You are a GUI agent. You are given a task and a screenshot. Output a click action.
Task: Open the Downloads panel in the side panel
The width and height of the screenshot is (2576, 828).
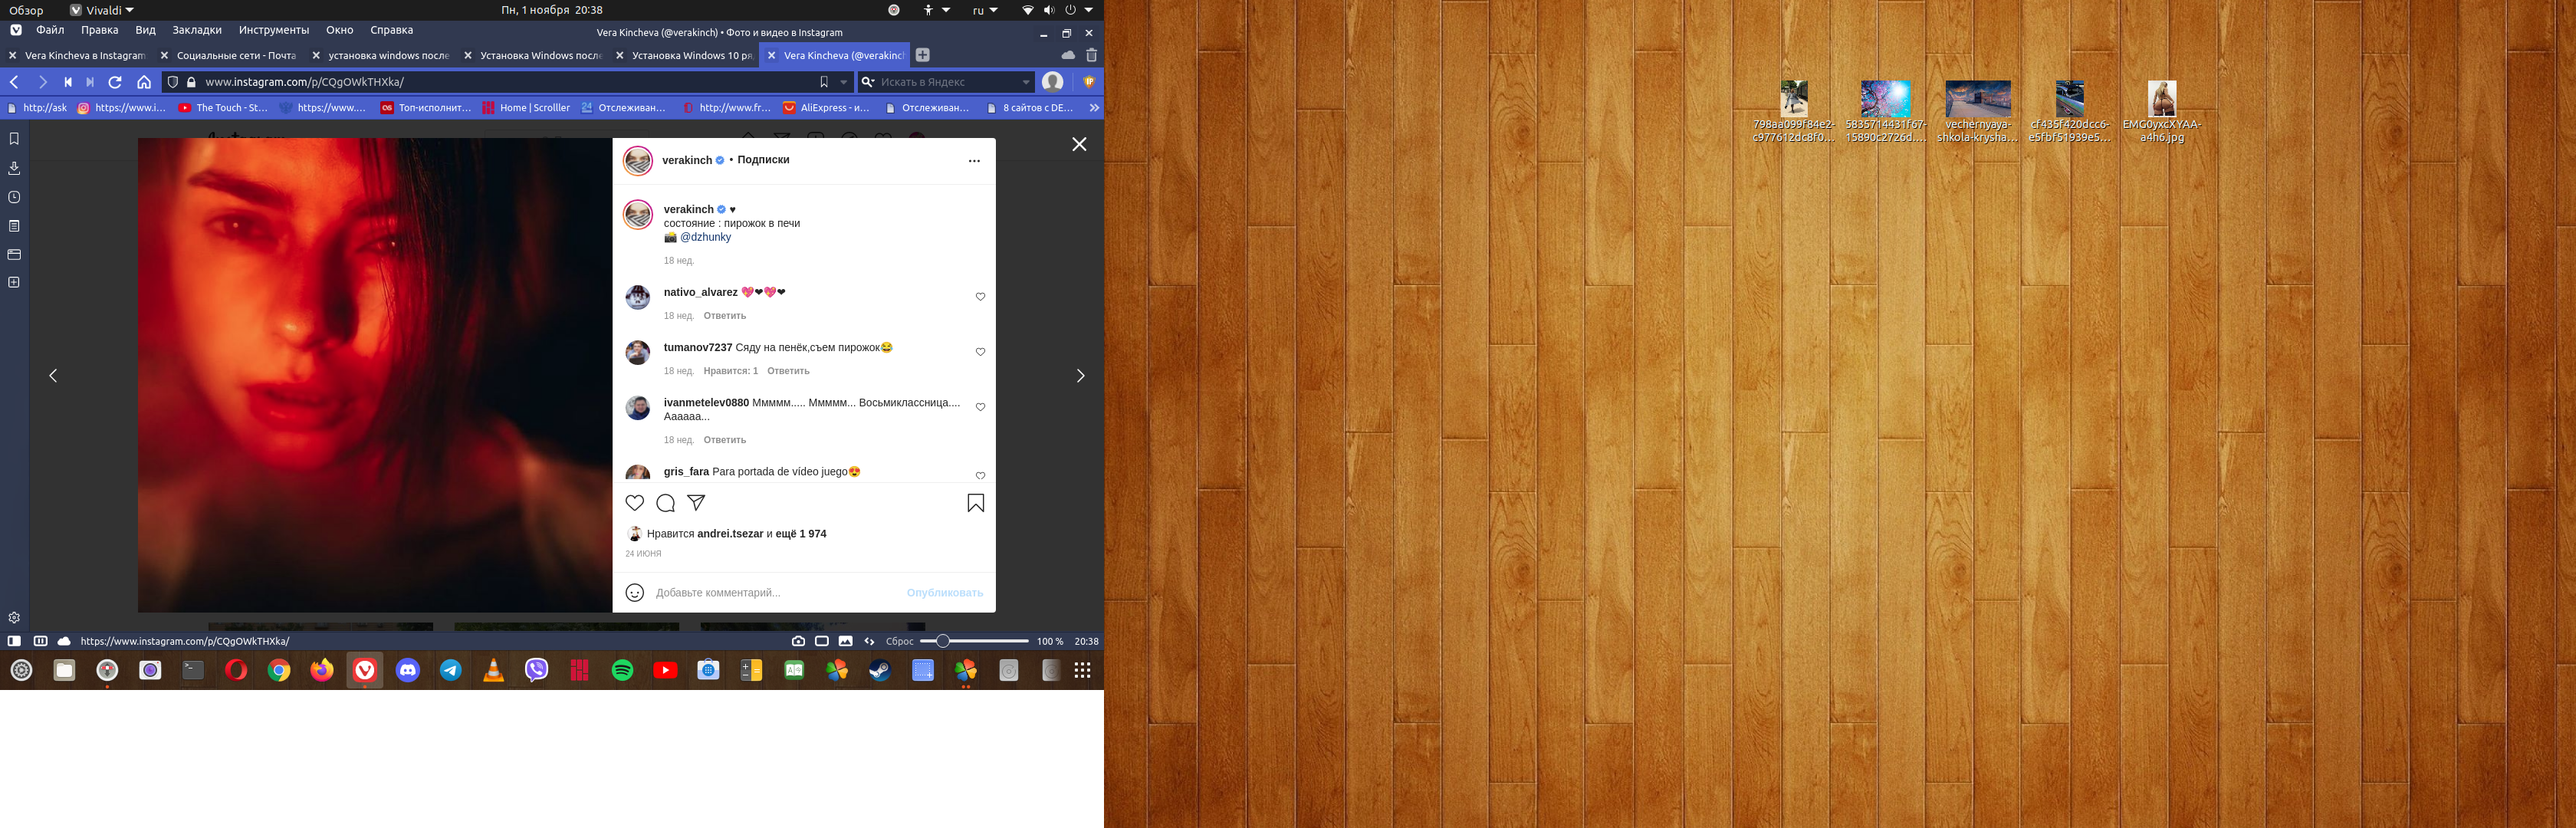[x=14, y=168]
